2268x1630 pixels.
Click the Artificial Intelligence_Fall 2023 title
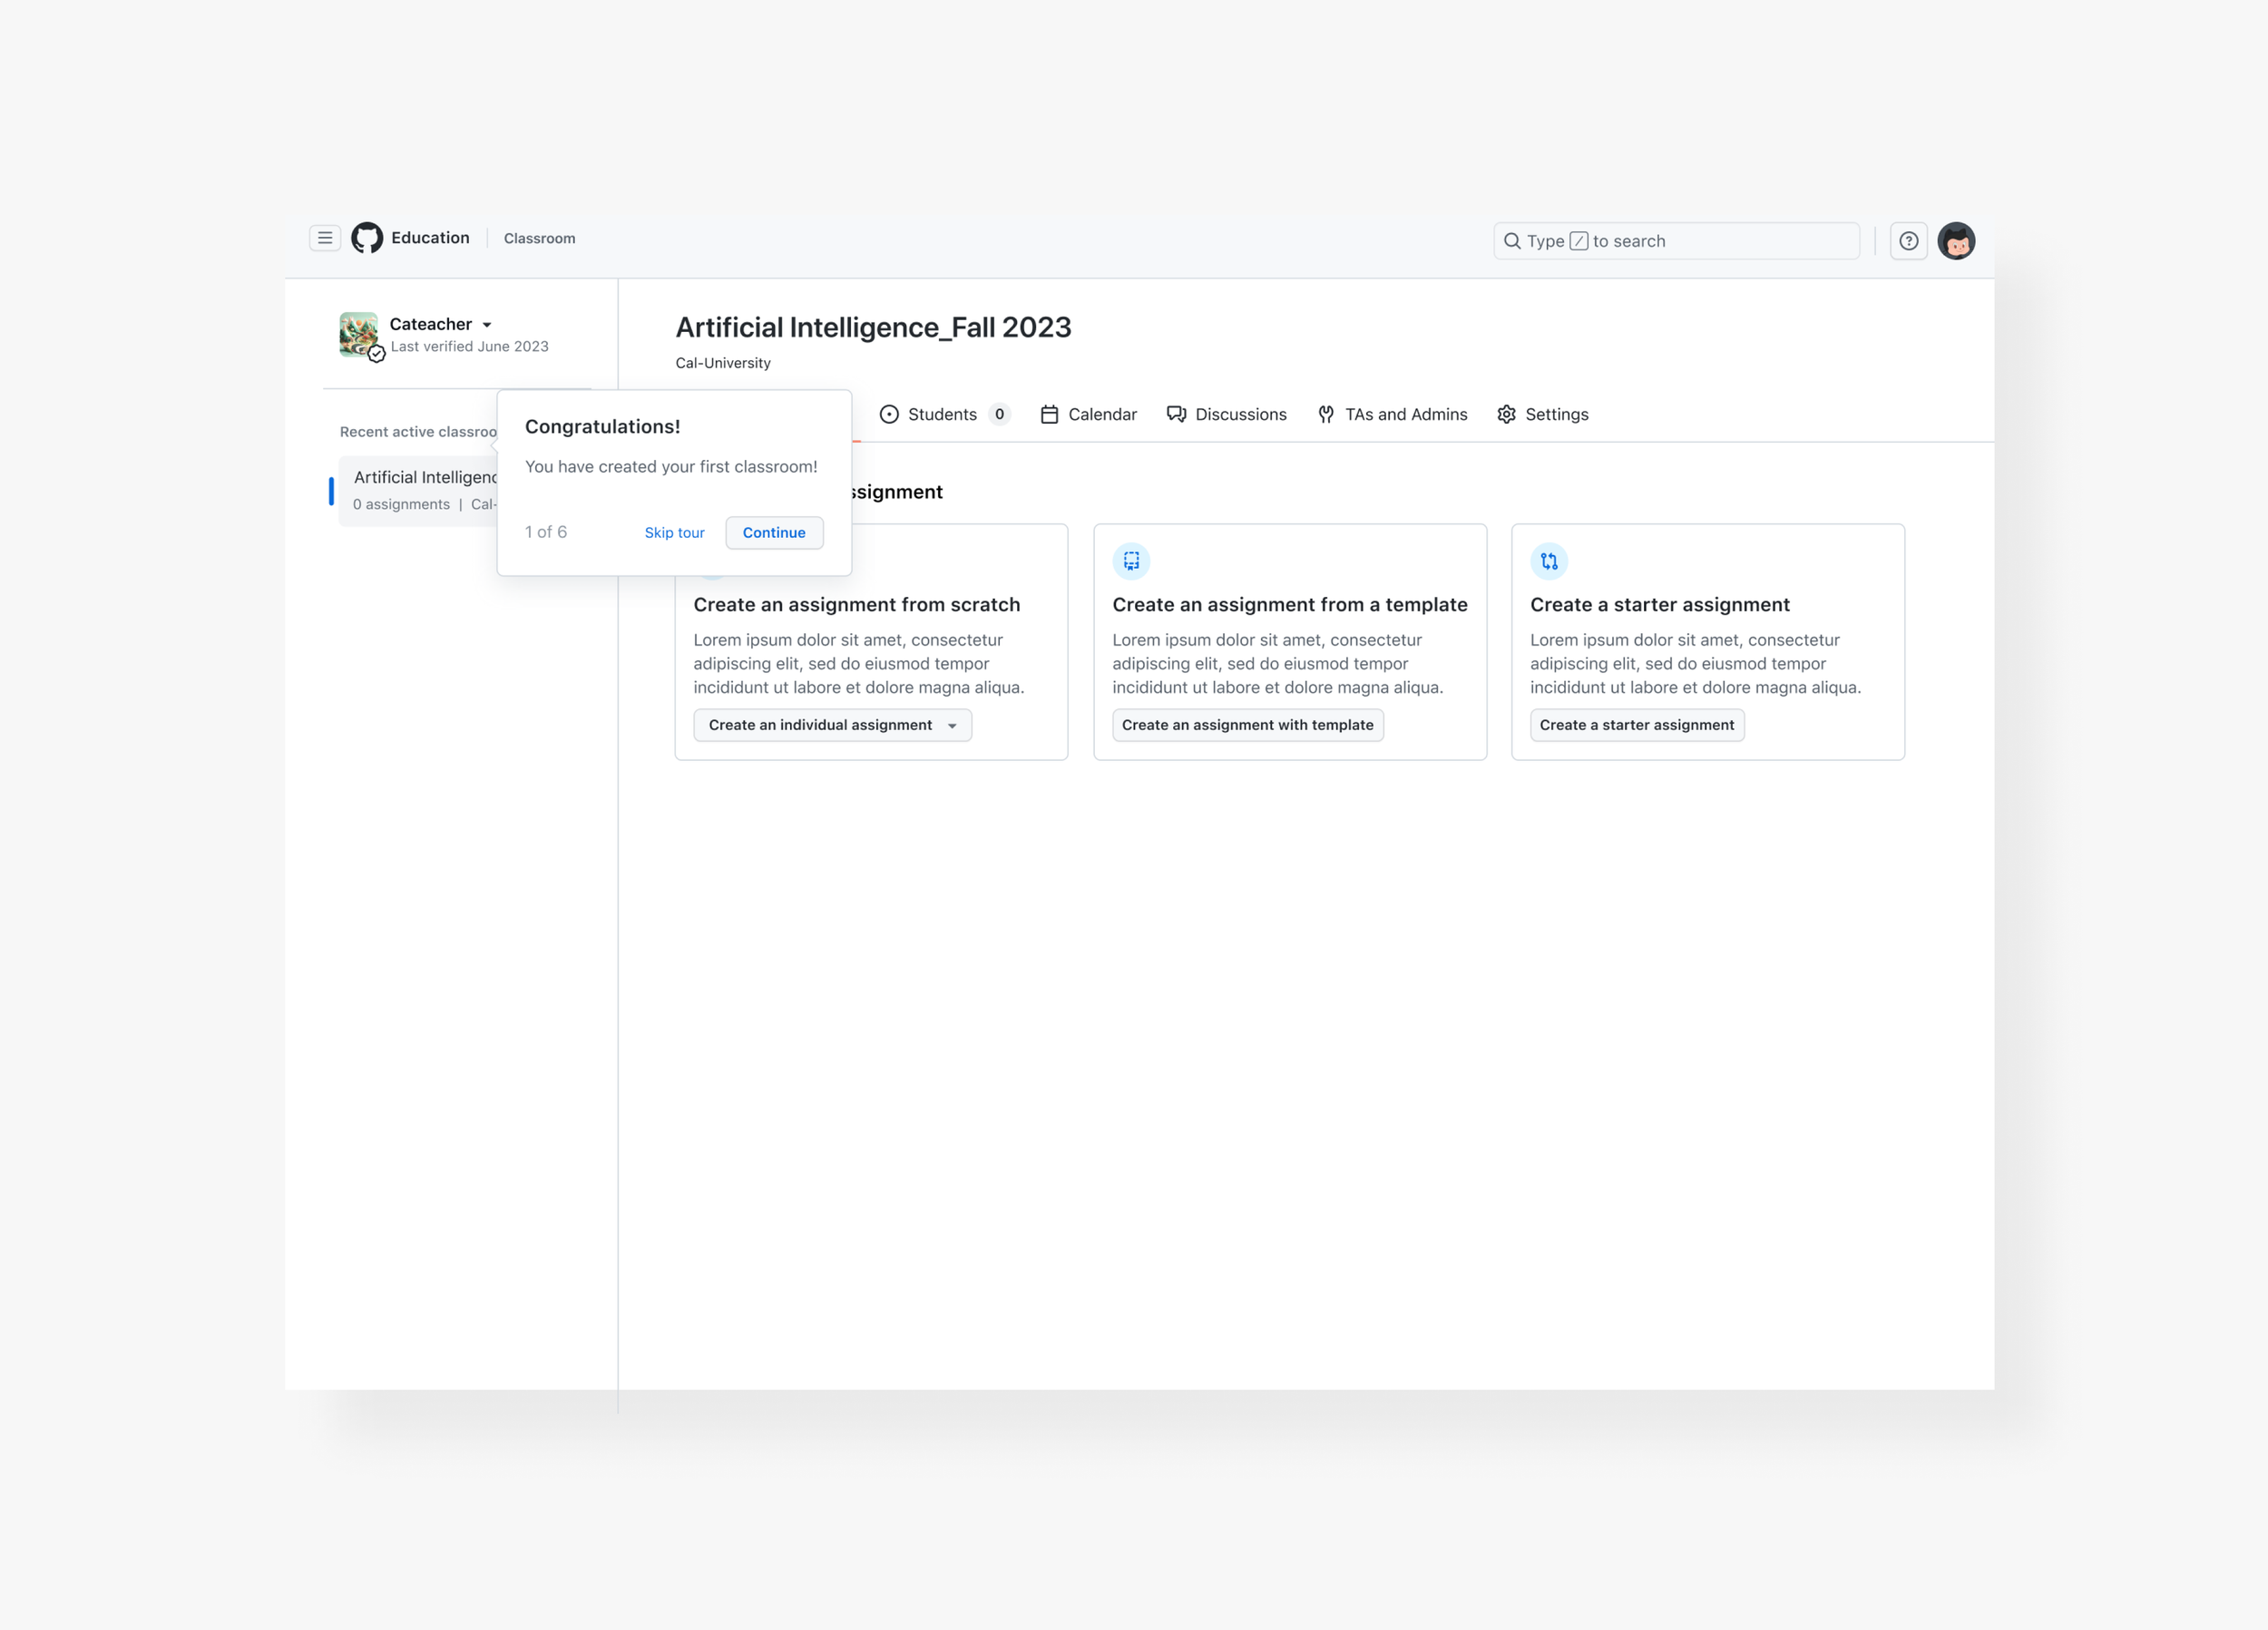pyautogui.click(x=873, y=327)
